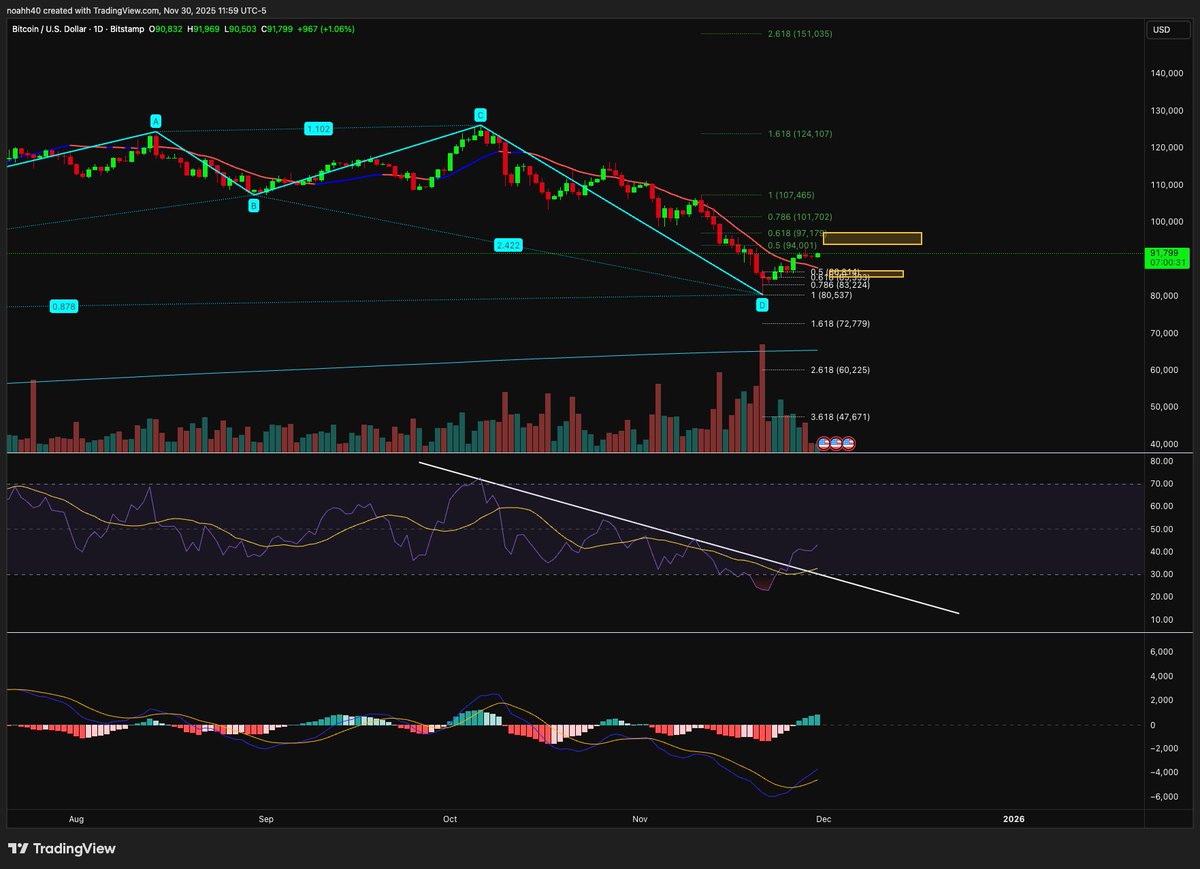Click the TradingView logo
Image resolution: width=1200 pixels, height=869 pixels.
point(61,849)
